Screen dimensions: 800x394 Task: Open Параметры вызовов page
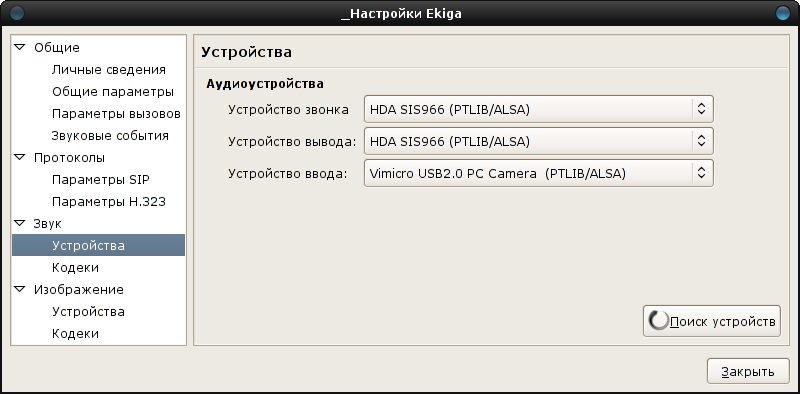116,114
